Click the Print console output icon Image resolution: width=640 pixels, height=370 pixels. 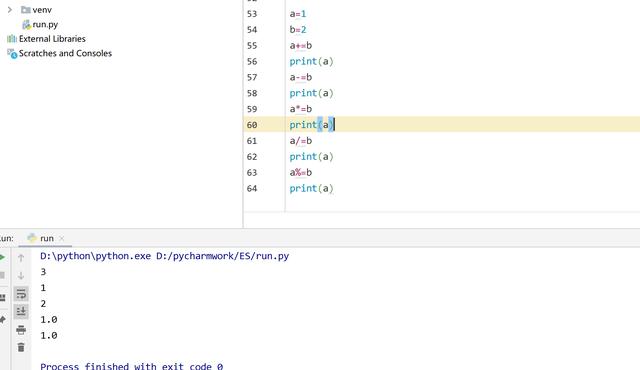pos(21,330)
